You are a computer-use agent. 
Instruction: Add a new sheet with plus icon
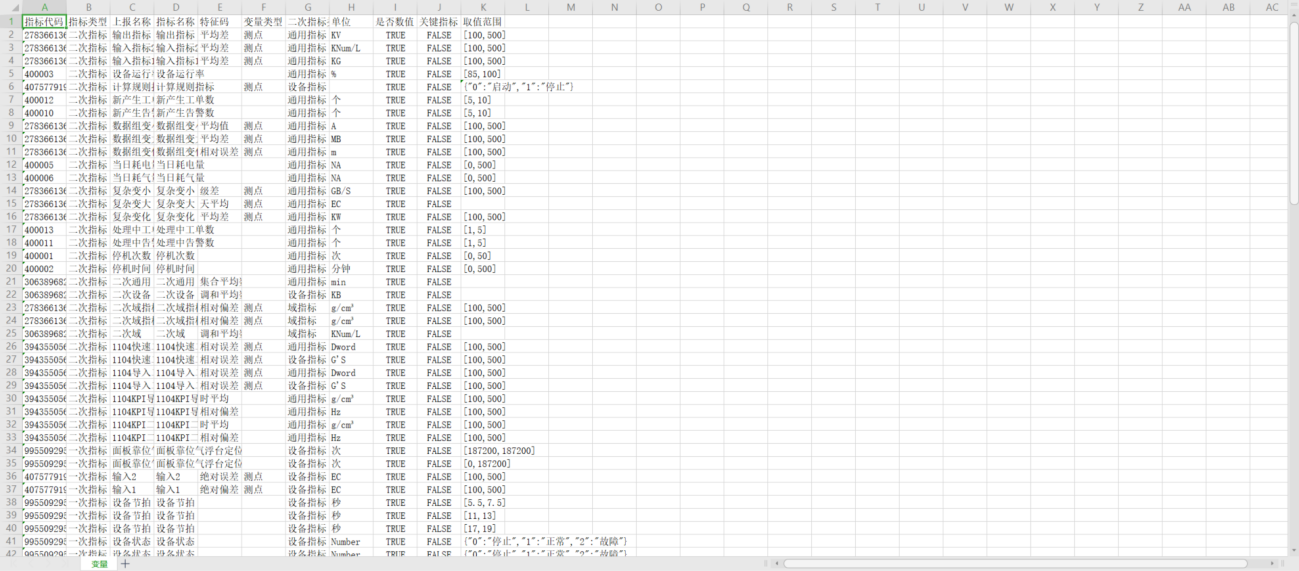tap(125, 564)
